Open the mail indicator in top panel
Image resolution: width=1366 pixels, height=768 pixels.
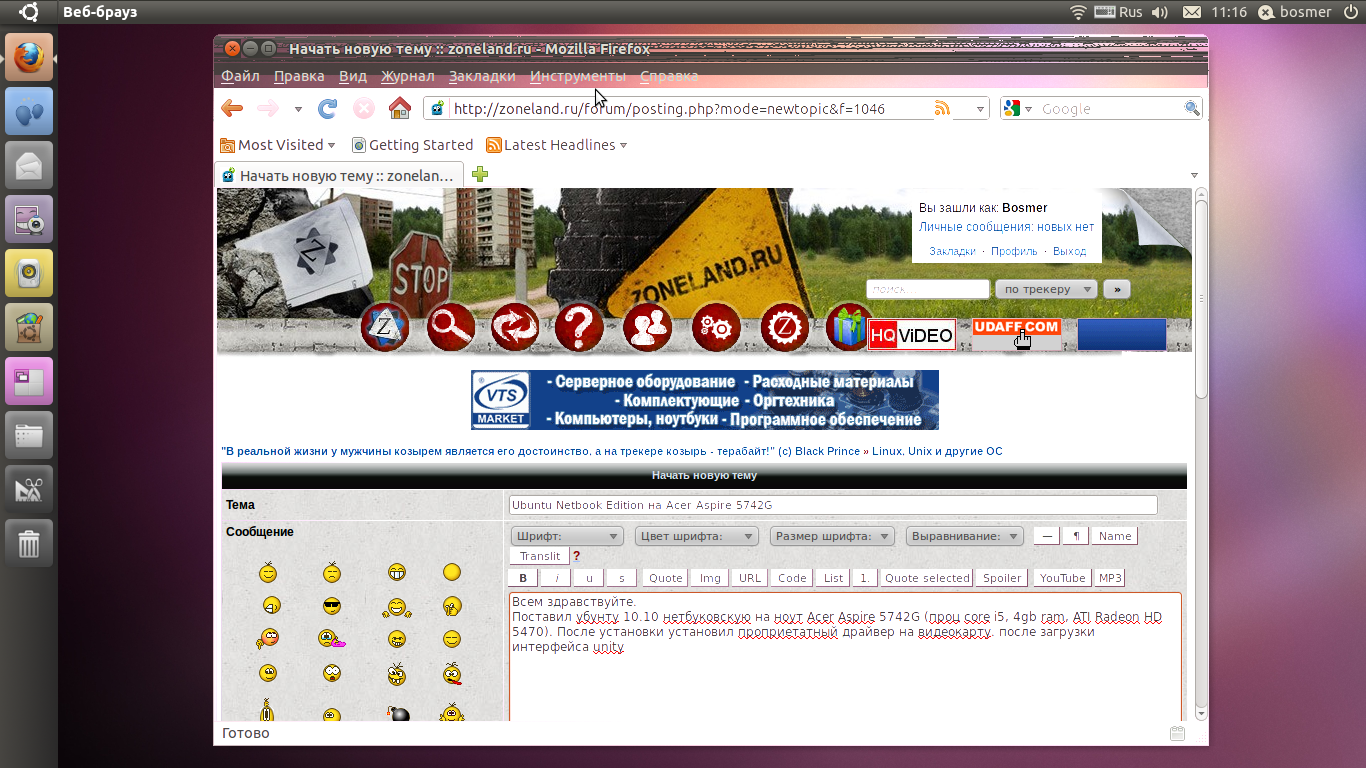point(1192,12)
